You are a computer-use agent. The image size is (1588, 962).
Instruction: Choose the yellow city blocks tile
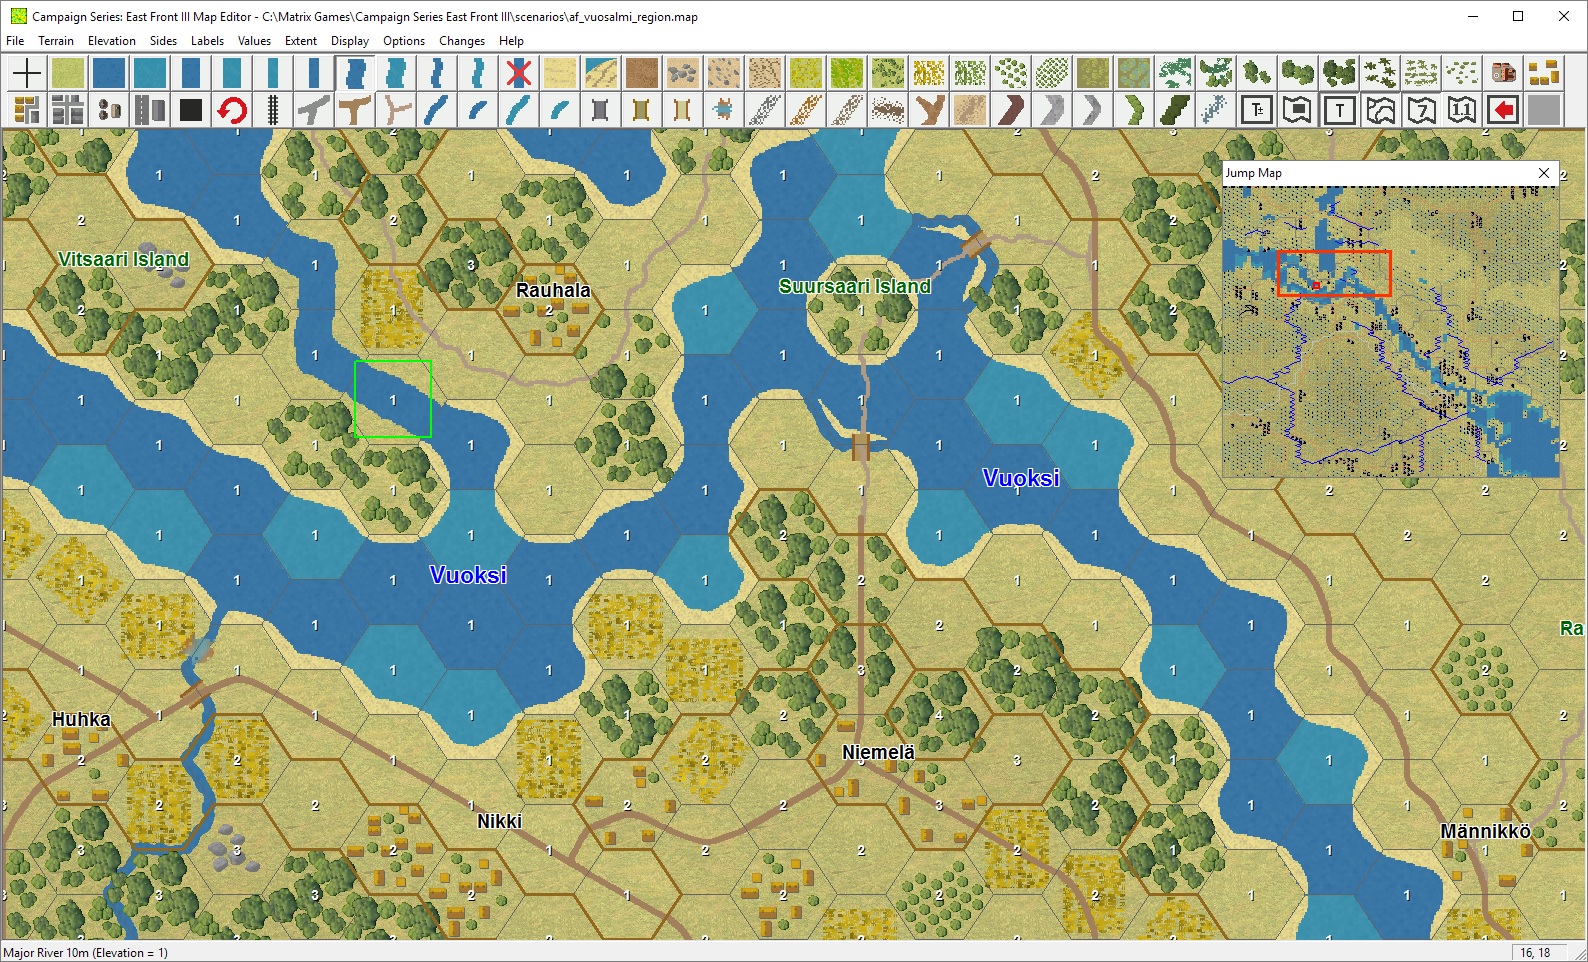pos(27,109)
